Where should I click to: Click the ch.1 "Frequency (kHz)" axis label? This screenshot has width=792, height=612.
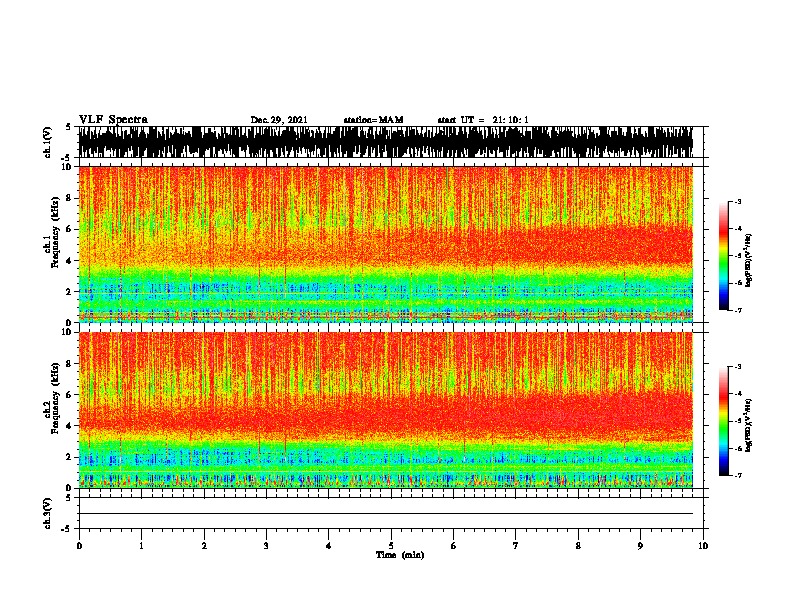(x=55, y=233)
